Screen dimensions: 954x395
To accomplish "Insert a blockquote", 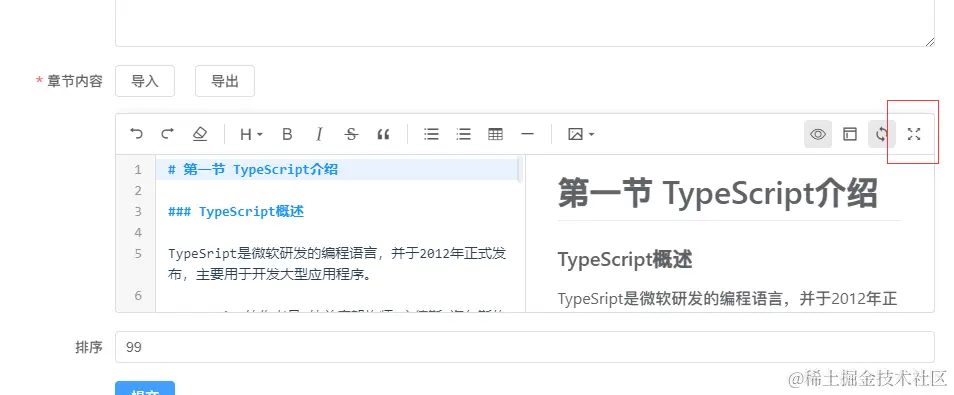I will (383, 135).
